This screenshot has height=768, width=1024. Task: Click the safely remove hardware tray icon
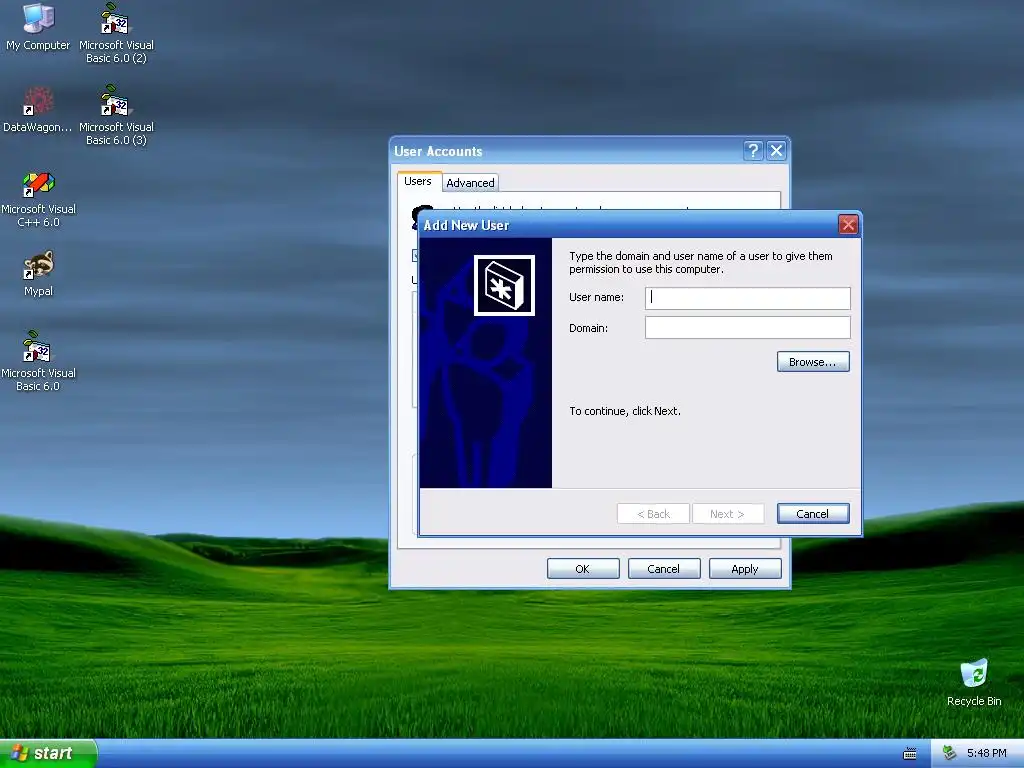[950, 753]
